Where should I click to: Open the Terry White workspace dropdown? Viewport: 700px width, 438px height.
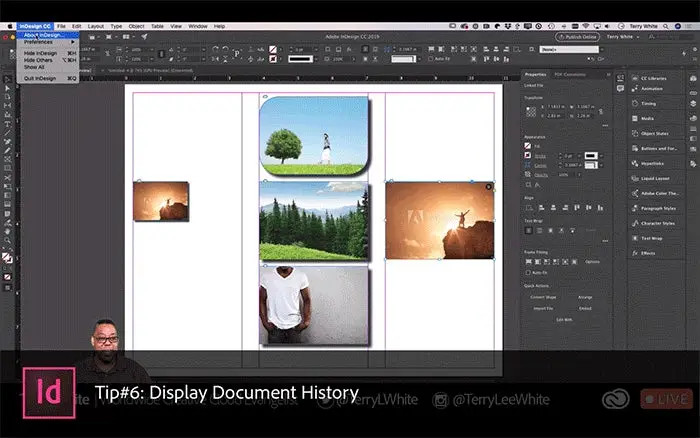coord(626,36)
